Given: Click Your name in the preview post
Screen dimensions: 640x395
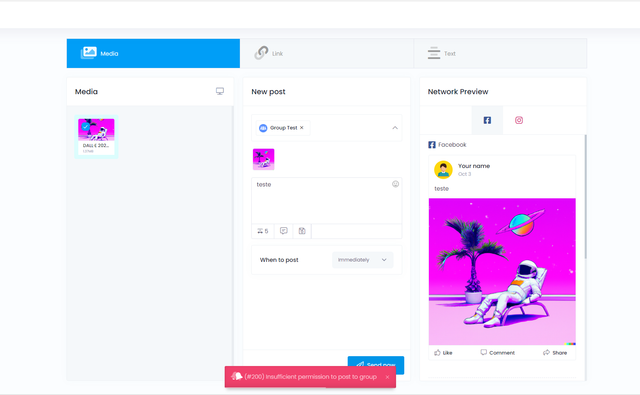Looking at the screenshot, I should point(474,166).
